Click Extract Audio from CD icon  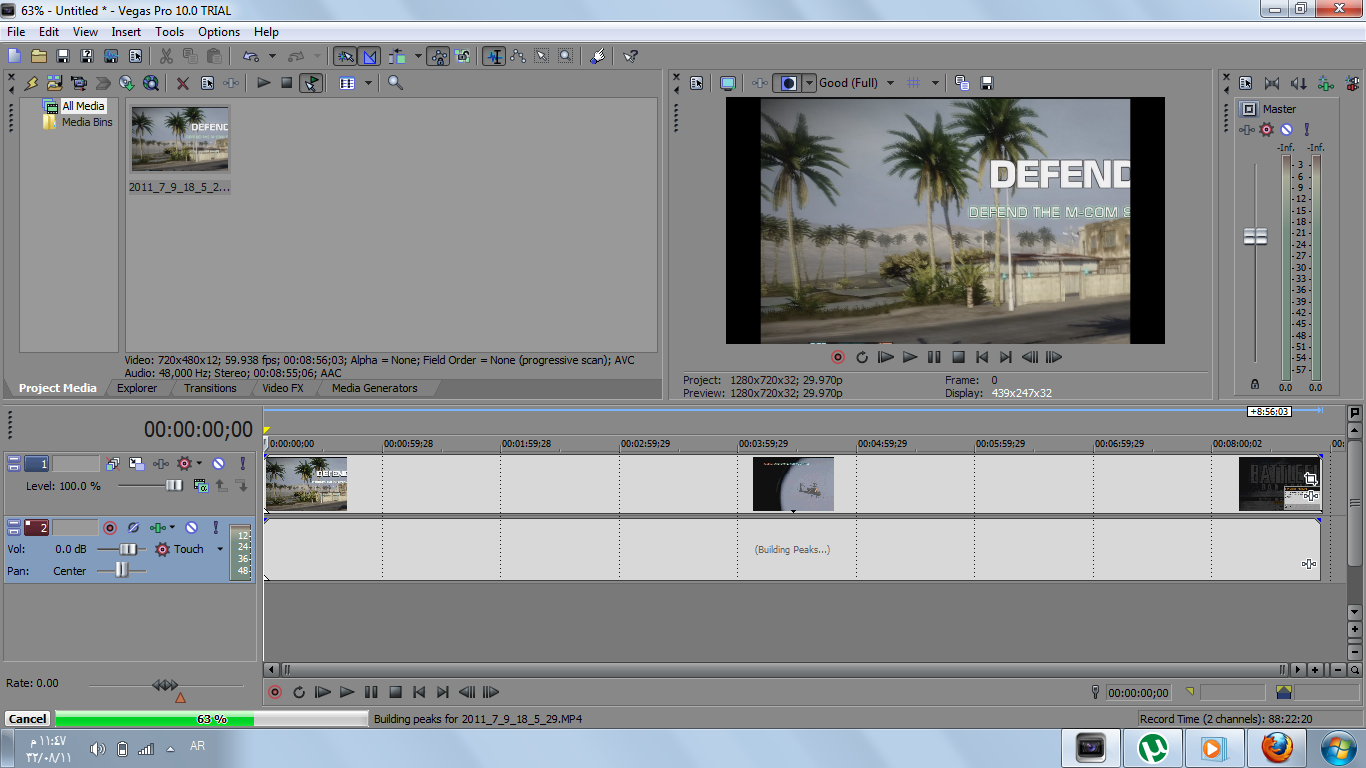tap(127, 83)
